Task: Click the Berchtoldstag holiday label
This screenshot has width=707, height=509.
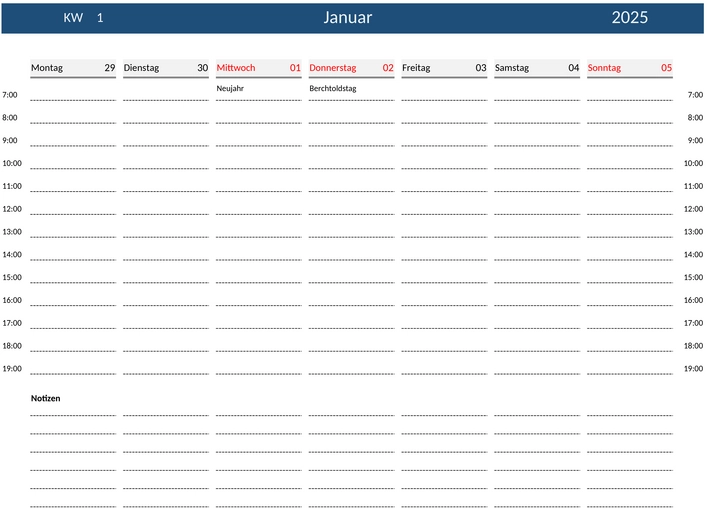Action: (333, 88)
